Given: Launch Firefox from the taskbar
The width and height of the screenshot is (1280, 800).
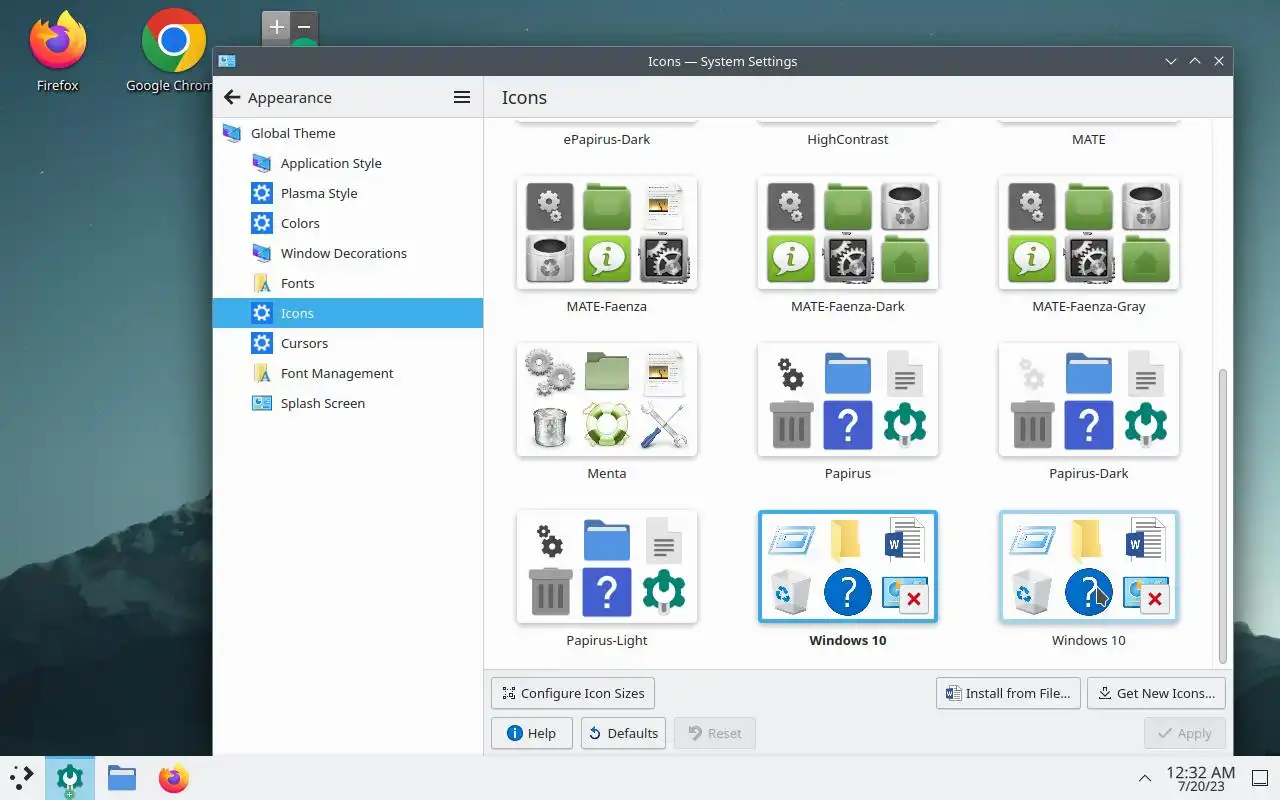Looking at the screenshot, I should [x=173, y=777].
